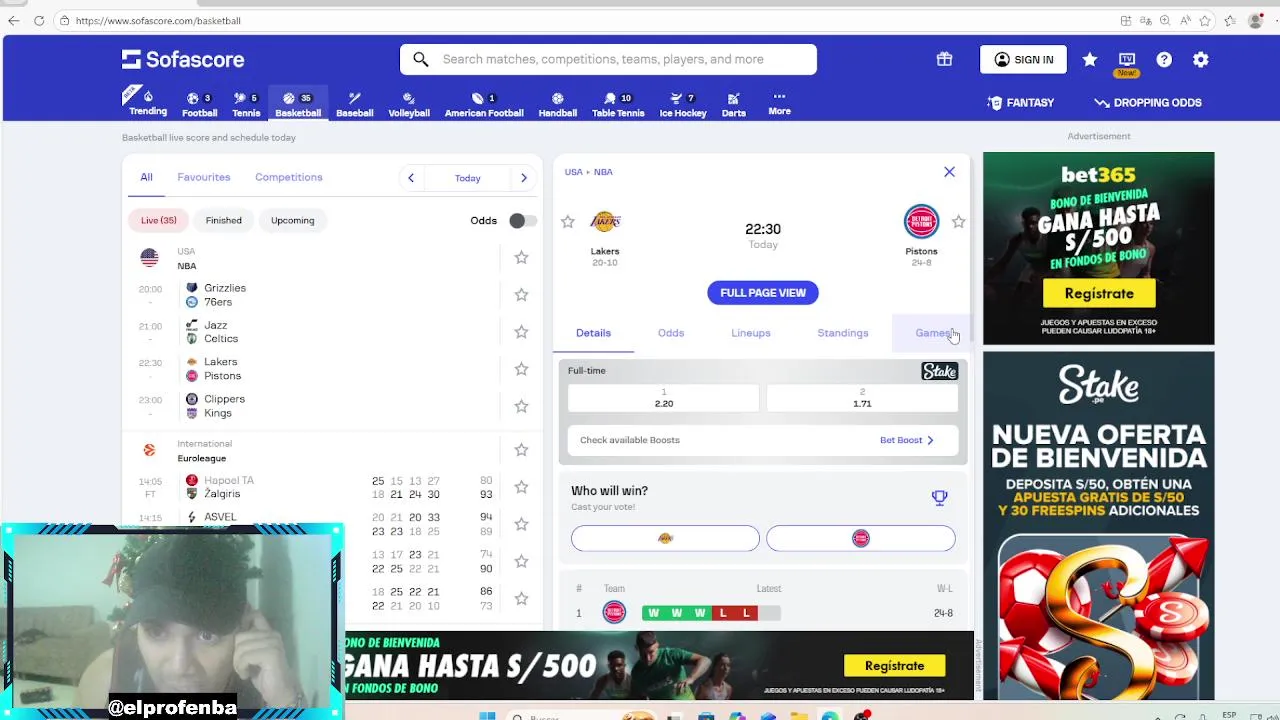Close the match details panel
The image size is (1280, 720).
coord(949,172)
